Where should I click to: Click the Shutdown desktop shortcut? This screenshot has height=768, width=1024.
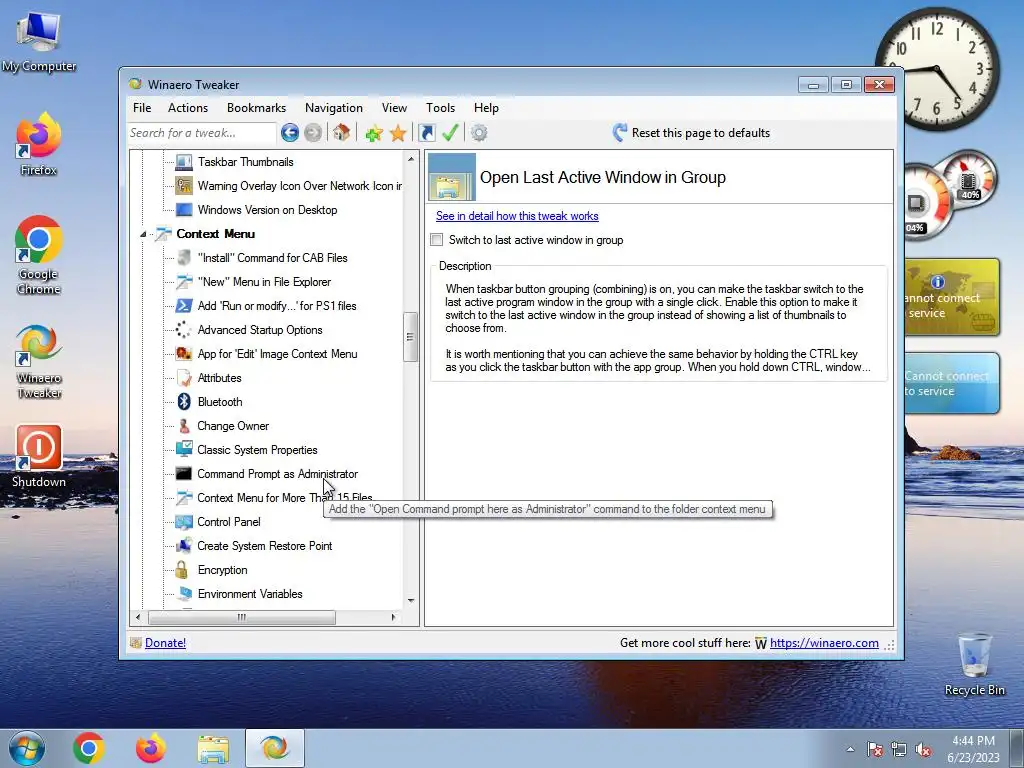point(39,456)
